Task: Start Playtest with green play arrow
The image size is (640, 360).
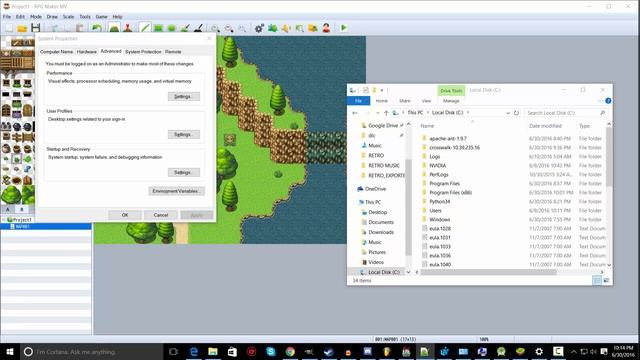Action: [344, 28]
